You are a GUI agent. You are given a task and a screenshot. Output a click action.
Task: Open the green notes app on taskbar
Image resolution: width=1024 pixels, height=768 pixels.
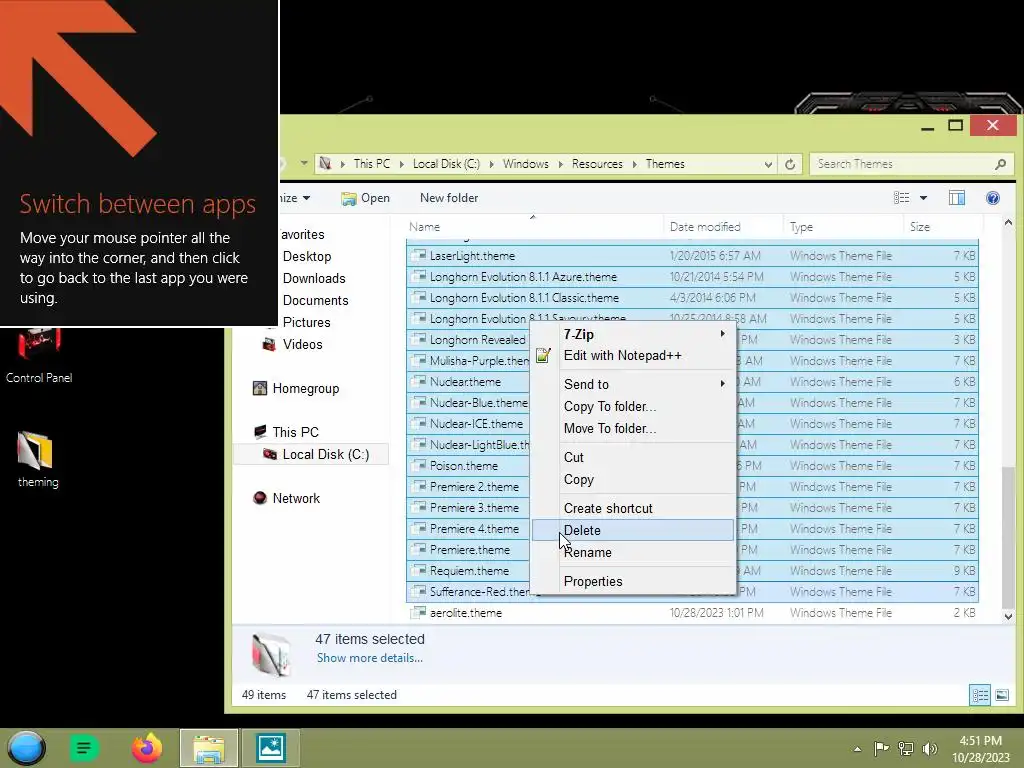pyautogui.click(x=84, y=748)
